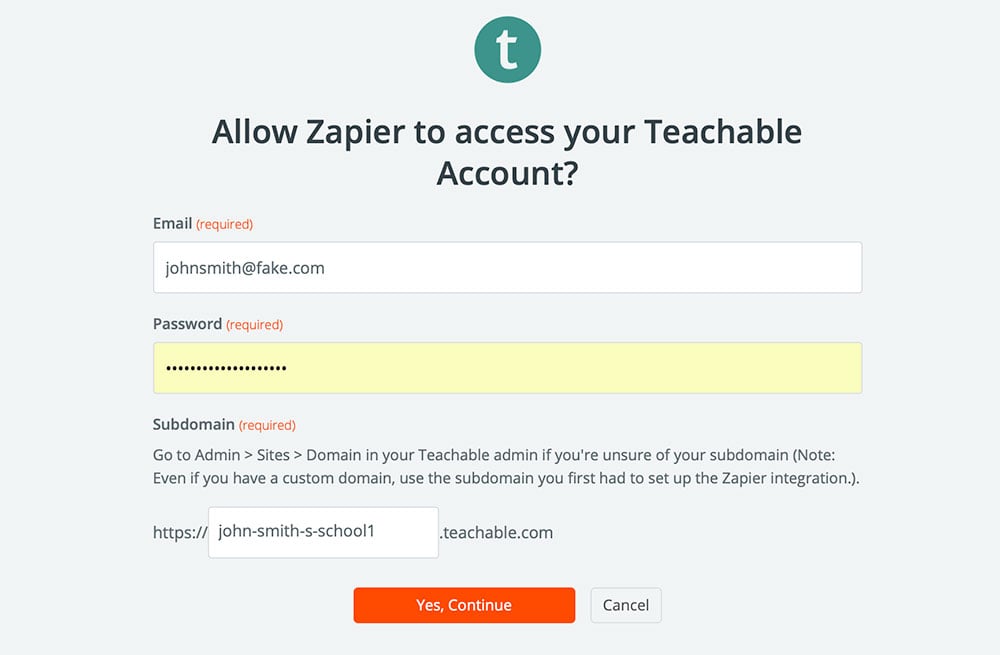Screen dimensions: 1000x655
Task: Click the Email field label
Action: (x=172, y=224)
